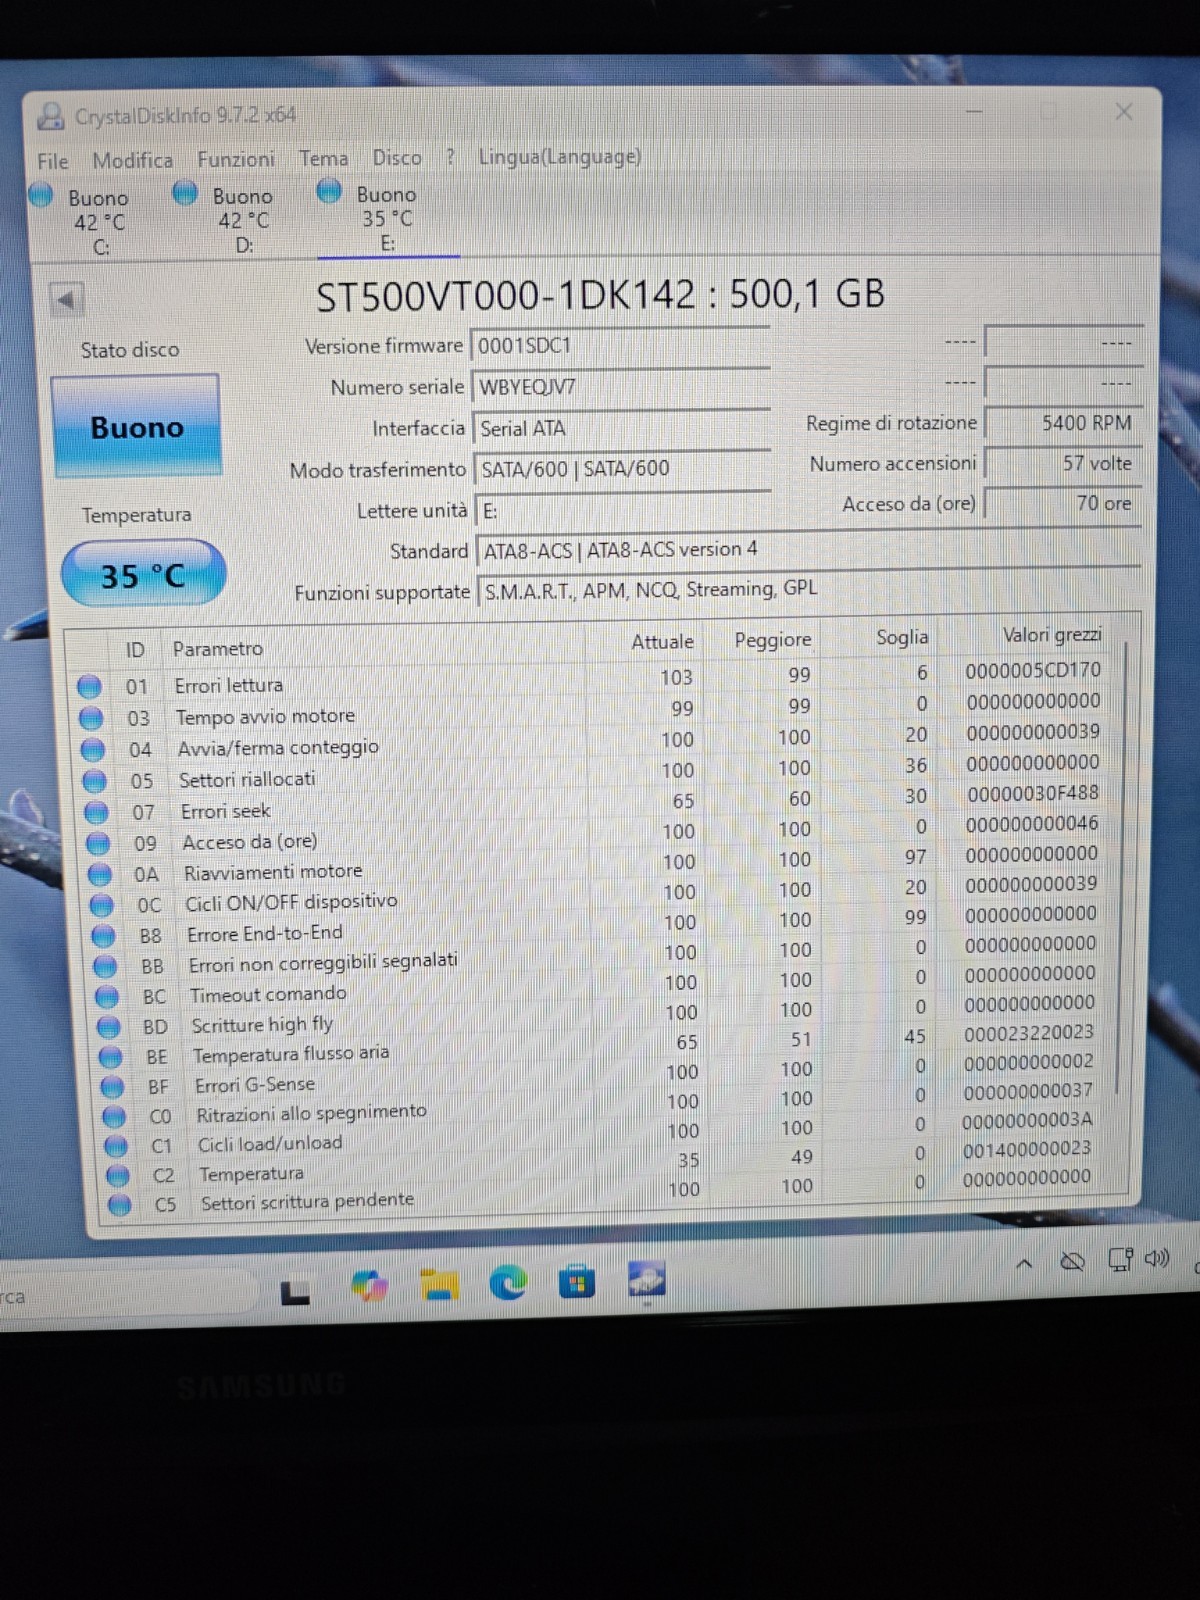1200x1600 pixels.
Task: Click the Serial ATA interface field
Action: pyautogui.click(x=621, y=428)
